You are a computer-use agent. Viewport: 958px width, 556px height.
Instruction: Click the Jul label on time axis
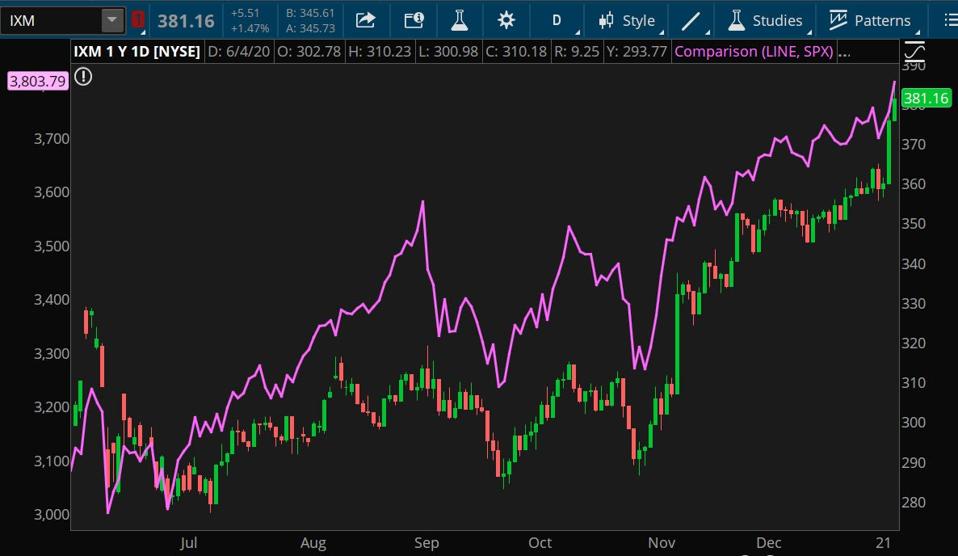[x=188, y=543]
